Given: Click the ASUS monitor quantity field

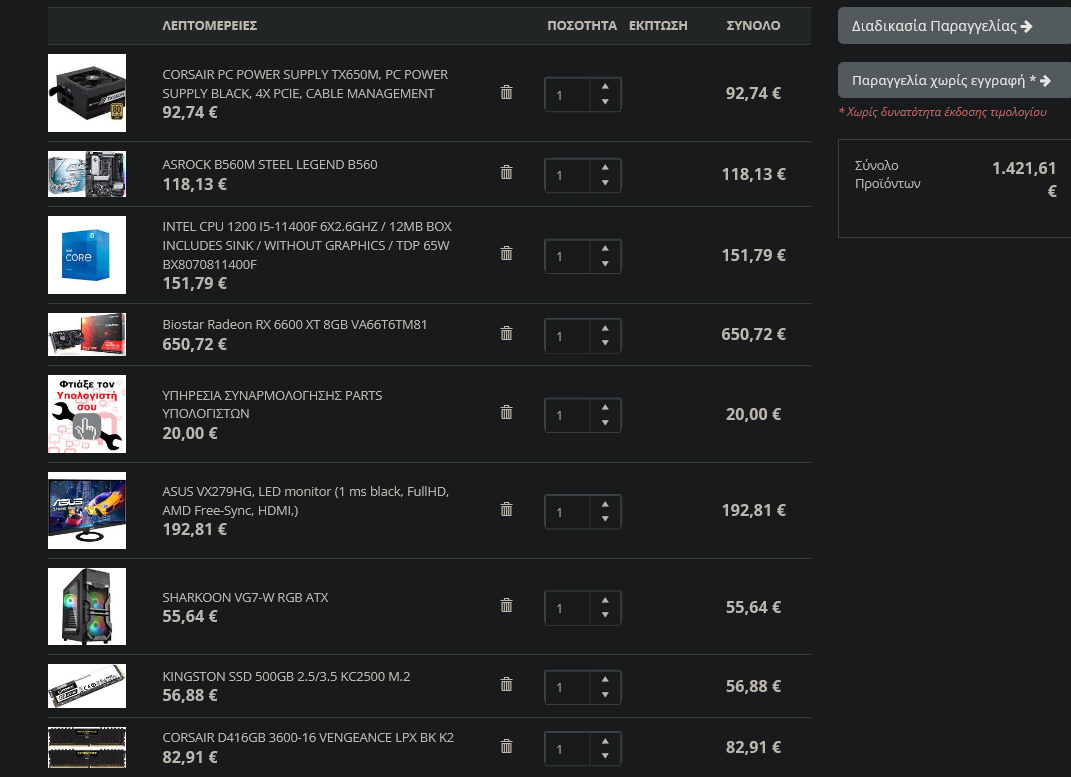Looking at the screenshot, I should 568,511.
